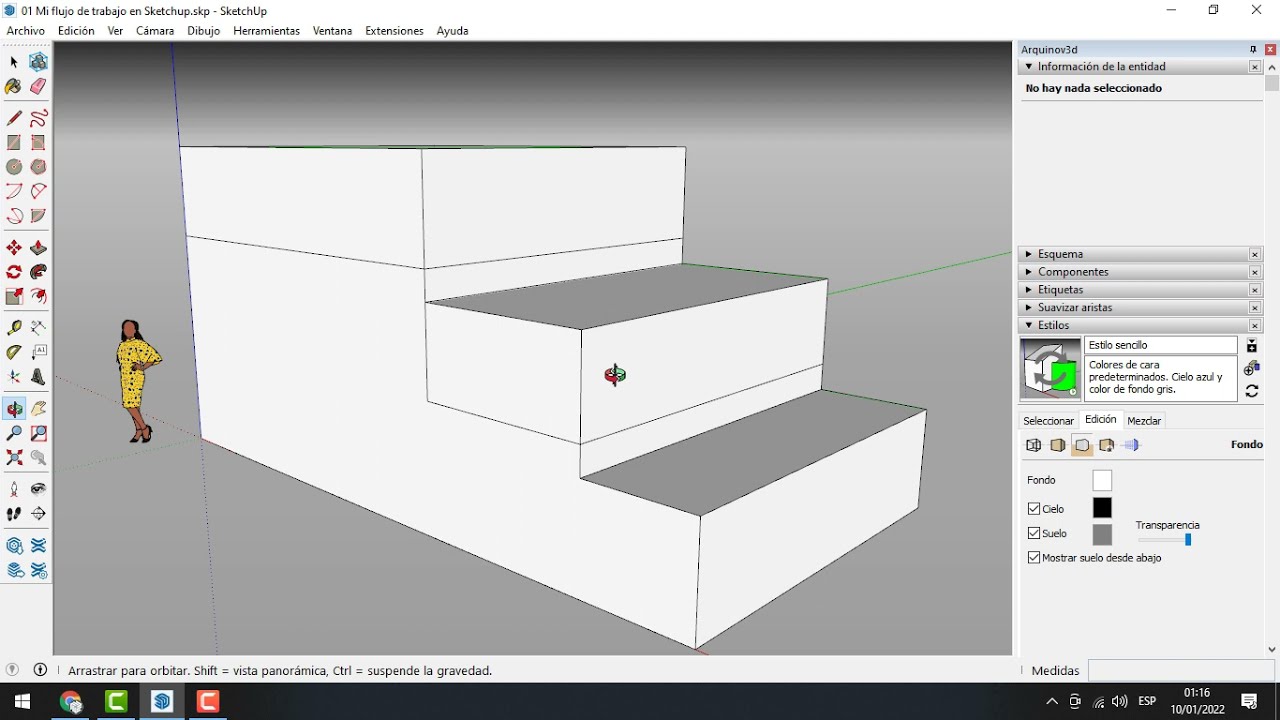Open the Cámara menu
This screenshot has height=720, width=1280.
pos(155,31)
